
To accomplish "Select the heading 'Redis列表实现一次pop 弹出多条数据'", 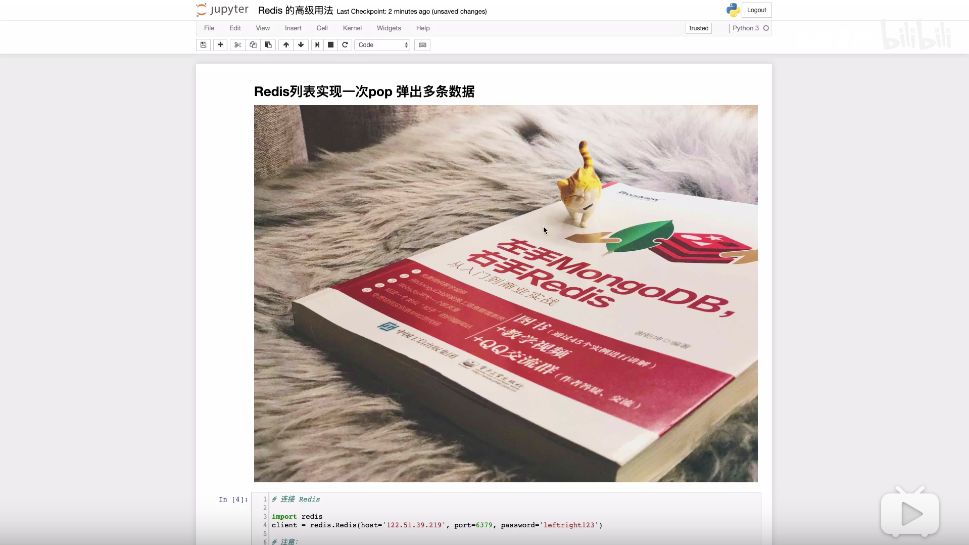I will pos(364,91).
